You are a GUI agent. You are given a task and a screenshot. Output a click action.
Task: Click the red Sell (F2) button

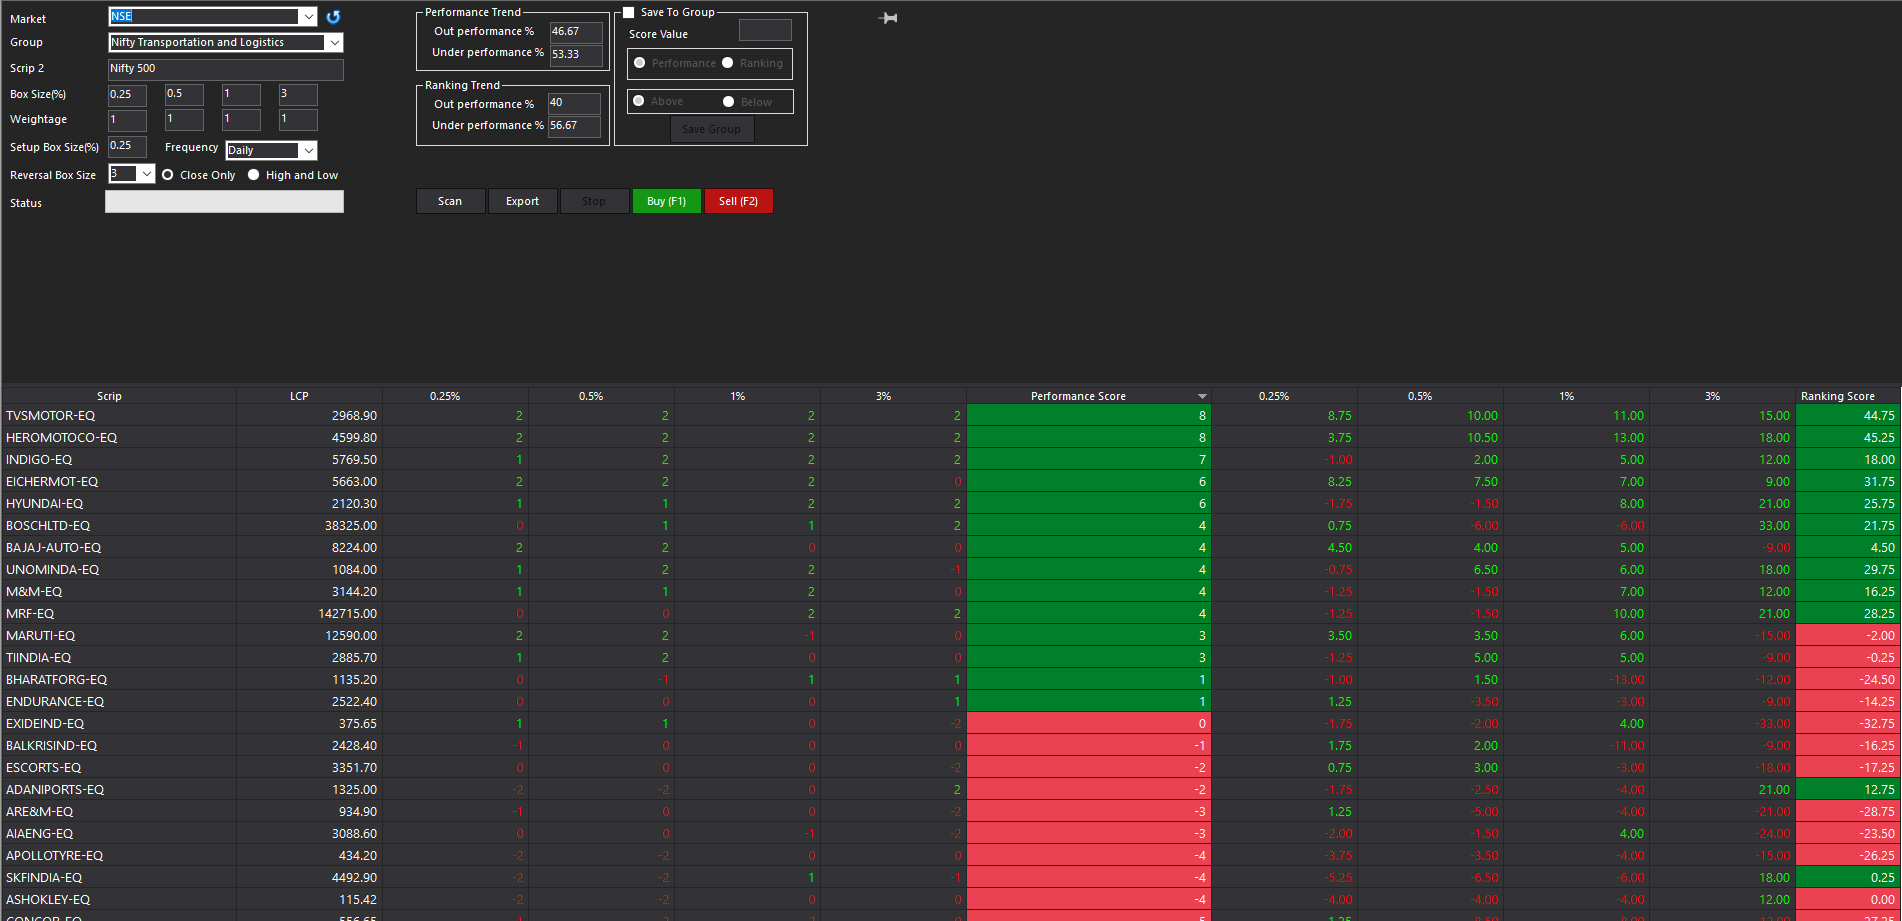tap(738, 201)
